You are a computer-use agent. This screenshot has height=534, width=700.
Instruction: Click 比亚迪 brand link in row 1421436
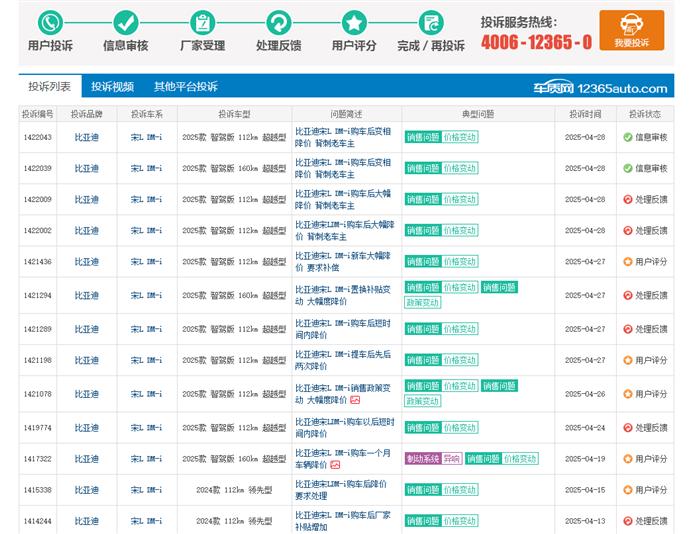[86, 262]
